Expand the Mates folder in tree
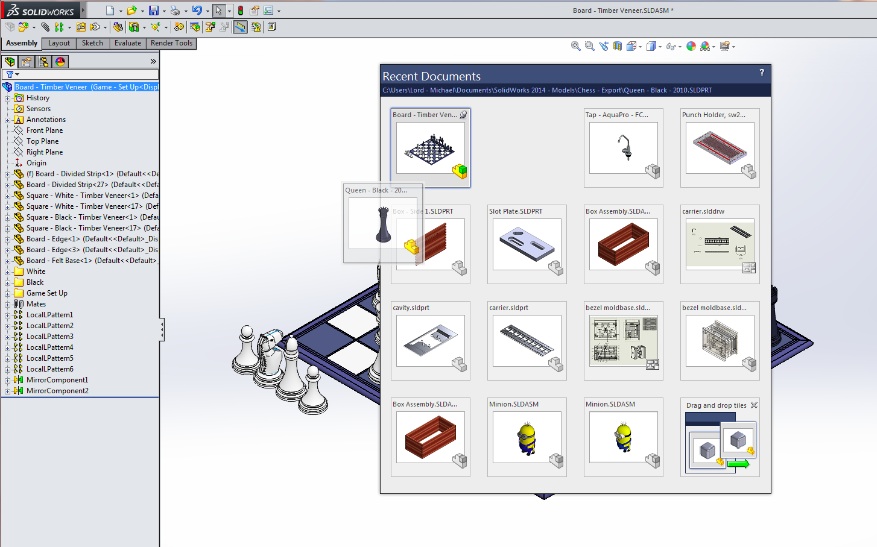 click(7, 304)
